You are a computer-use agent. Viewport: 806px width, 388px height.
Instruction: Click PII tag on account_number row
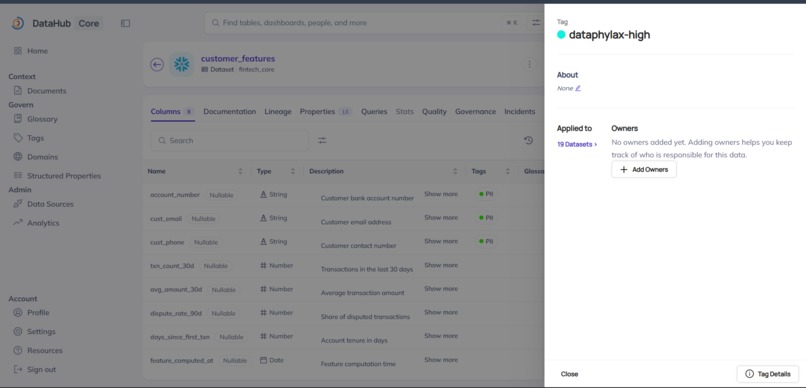(x=486, y=194)
